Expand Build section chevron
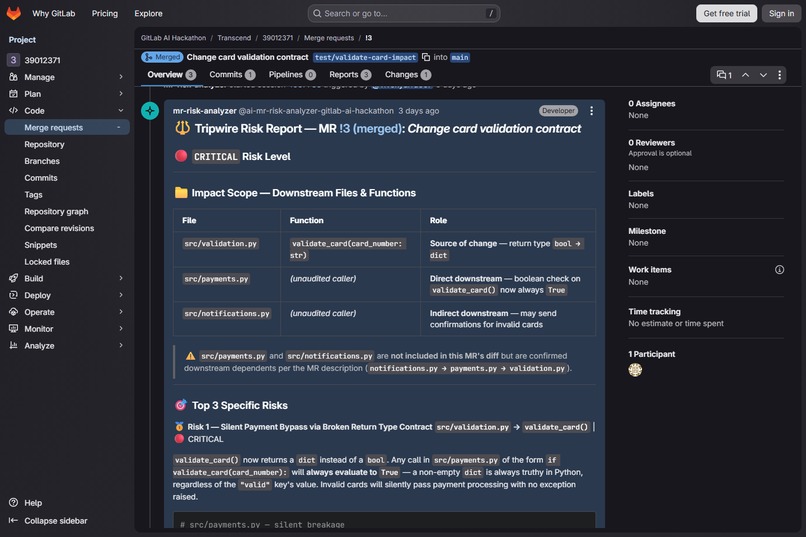This screenshot has width=806, height=537. pos(121,279)
